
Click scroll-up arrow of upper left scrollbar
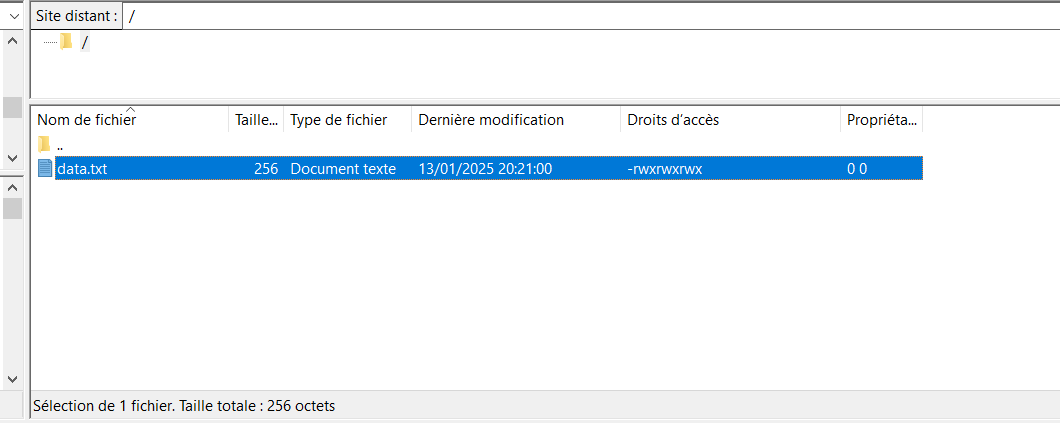point(13,41)
